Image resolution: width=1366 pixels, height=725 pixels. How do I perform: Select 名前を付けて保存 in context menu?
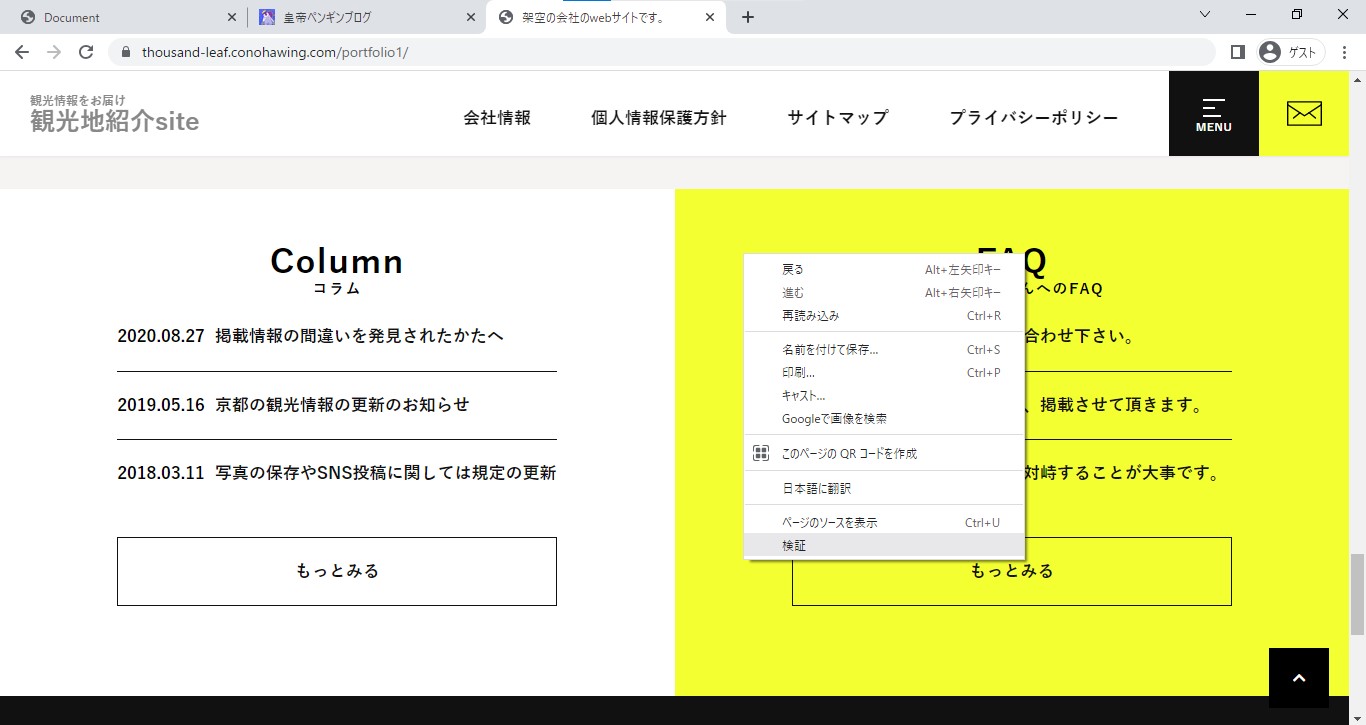(x=884, y=350)
